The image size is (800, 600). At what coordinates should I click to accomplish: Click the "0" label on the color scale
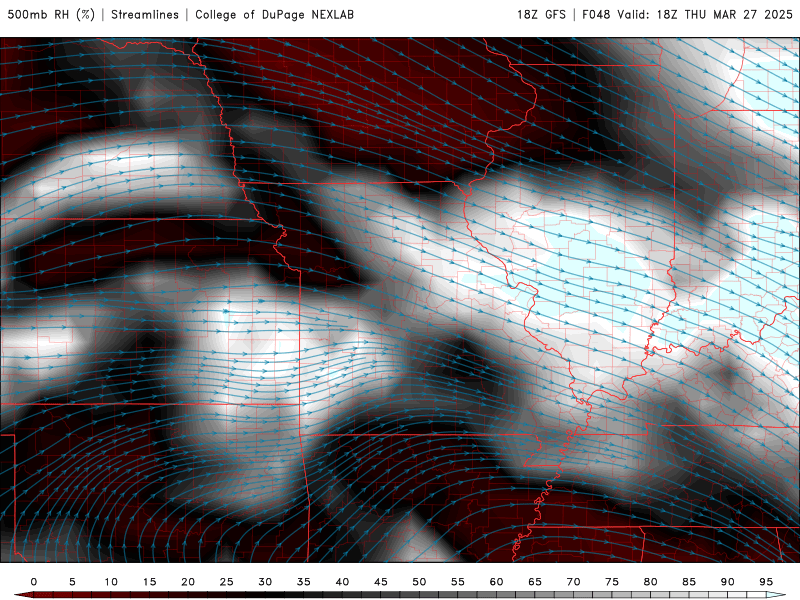pyautogui.click(x=34, y=582)
